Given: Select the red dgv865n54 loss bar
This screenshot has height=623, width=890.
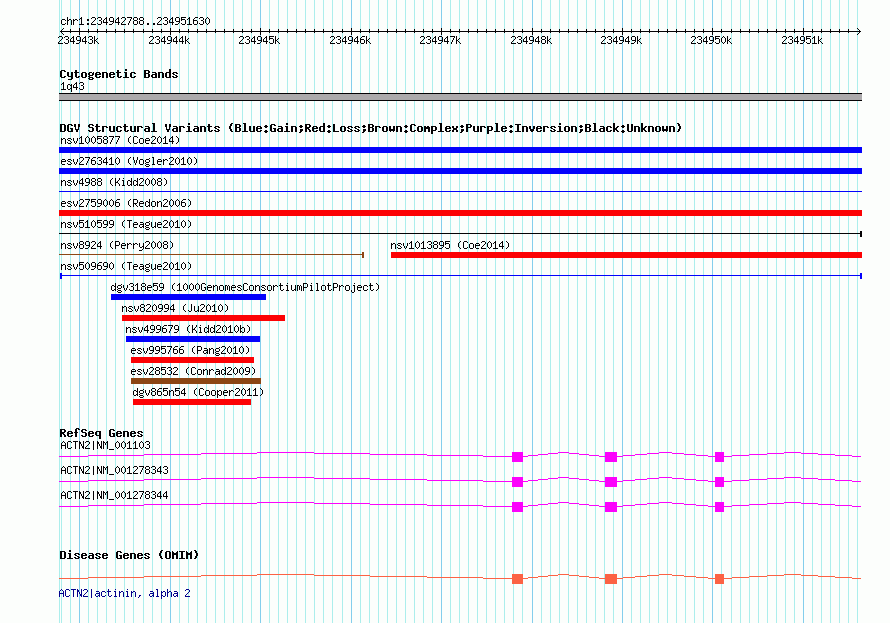Looking at the screenshot, I should pos(192,402).
